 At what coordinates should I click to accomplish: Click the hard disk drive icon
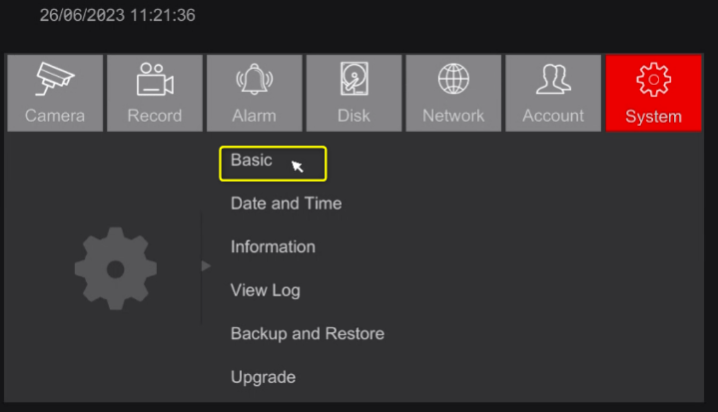click(354, 79)
